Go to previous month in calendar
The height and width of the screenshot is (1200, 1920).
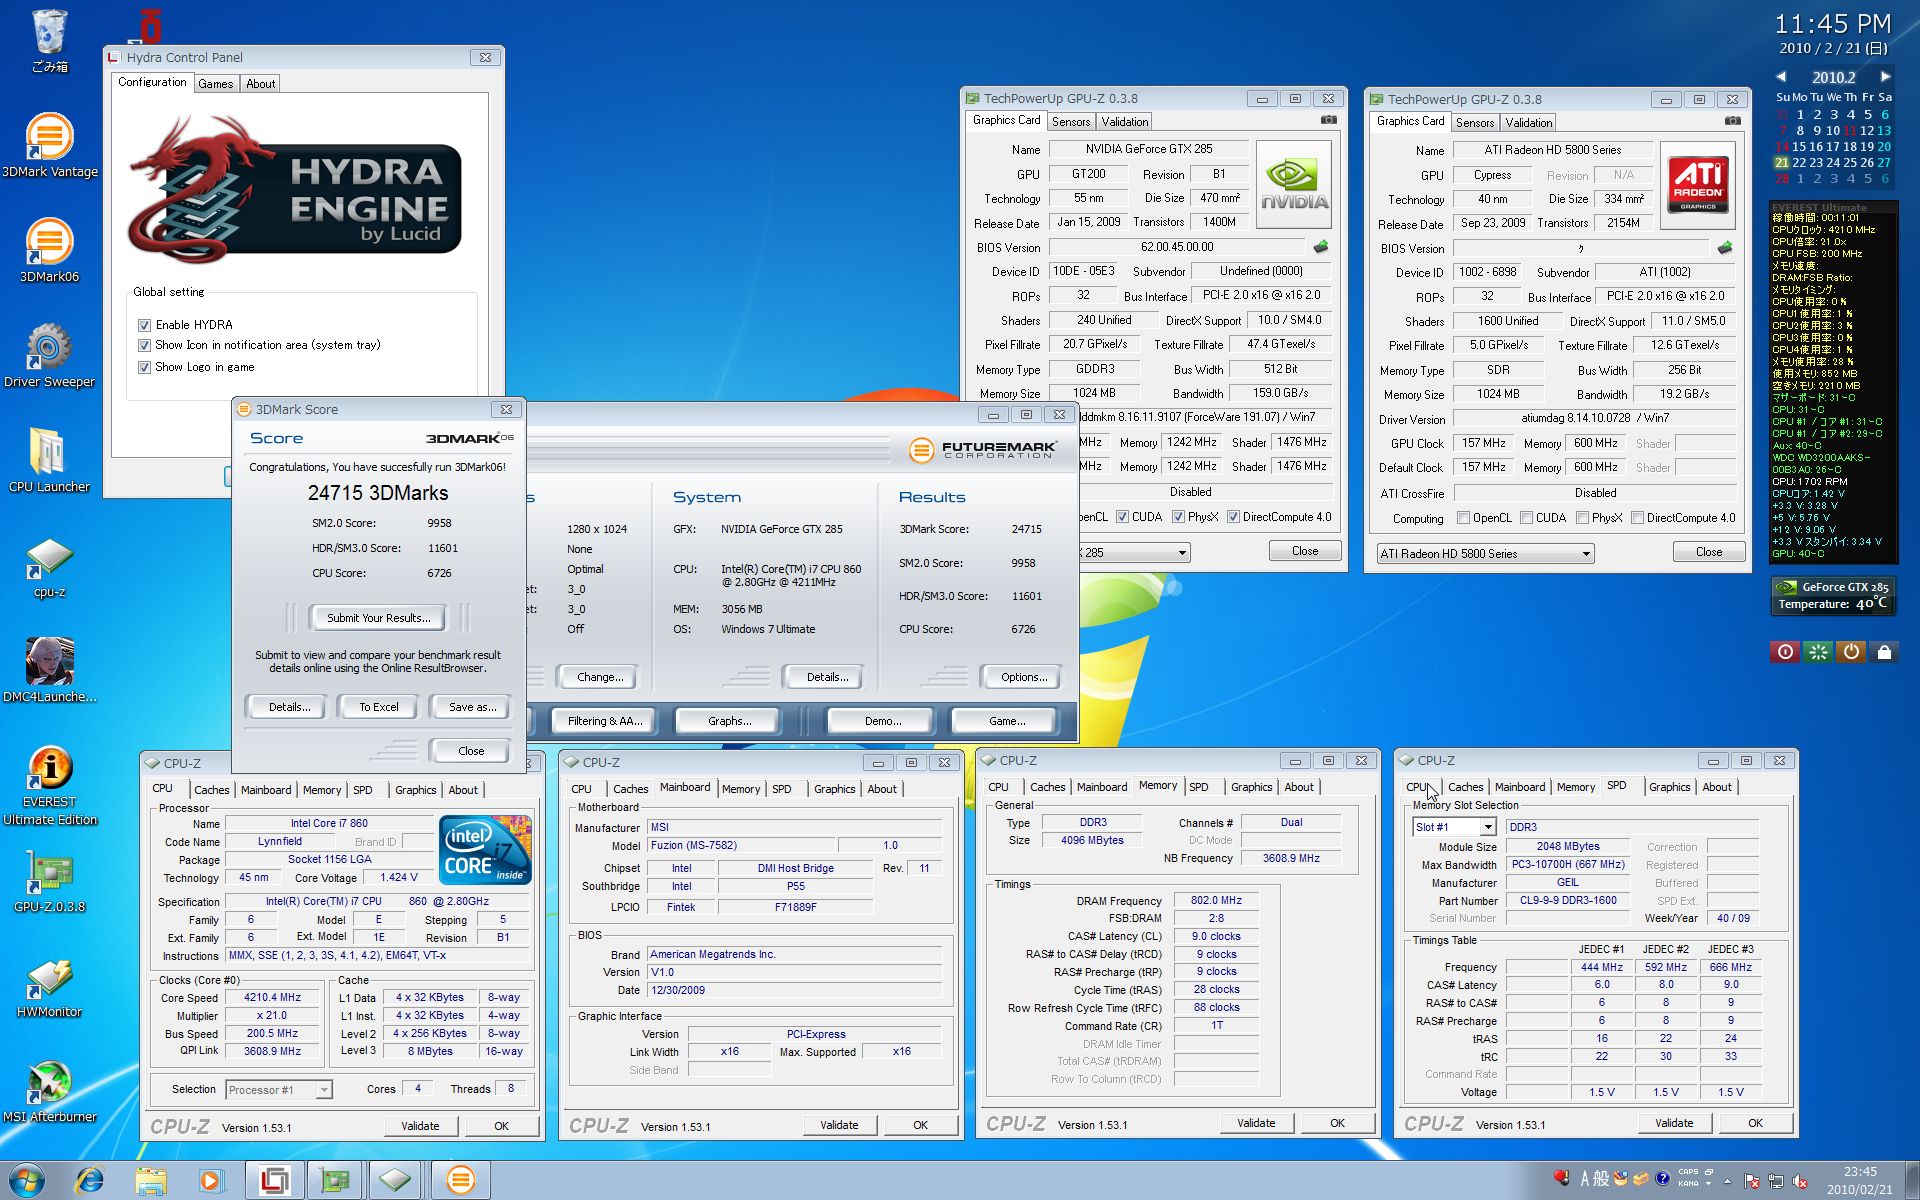(1781, 77)
